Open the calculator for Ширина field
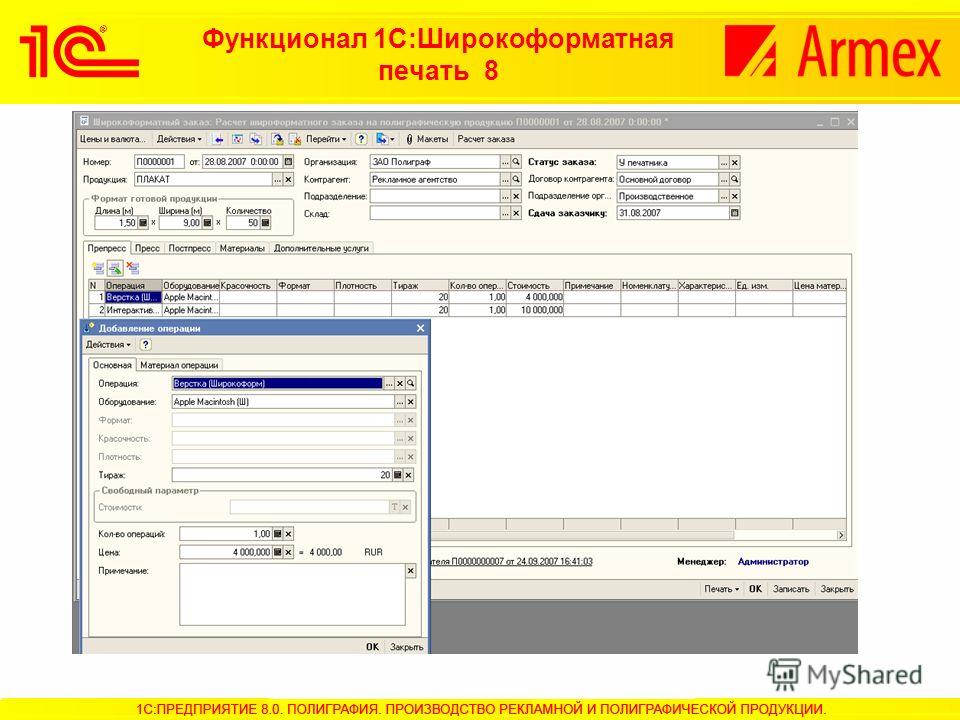This screenshot has width=960, height=720. 207,223
